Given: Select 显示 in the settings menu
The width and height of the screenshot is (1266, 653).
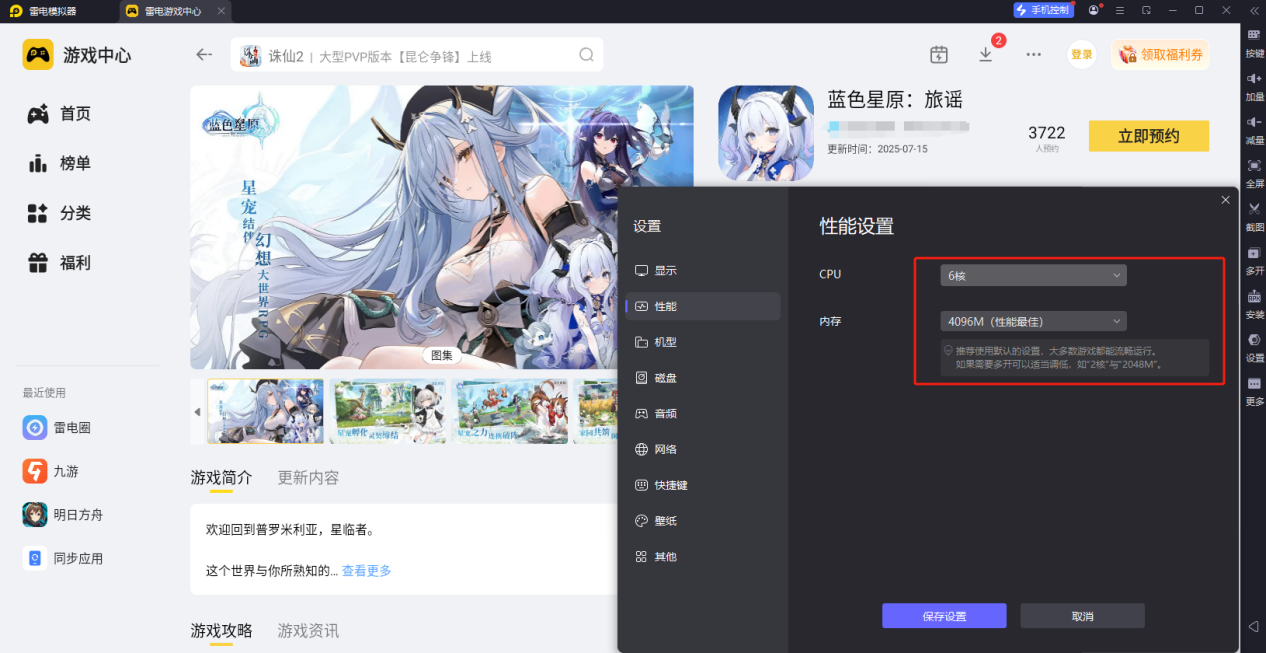Looking at the screenshot, I should pyautogui.click(x=703, y=271).
